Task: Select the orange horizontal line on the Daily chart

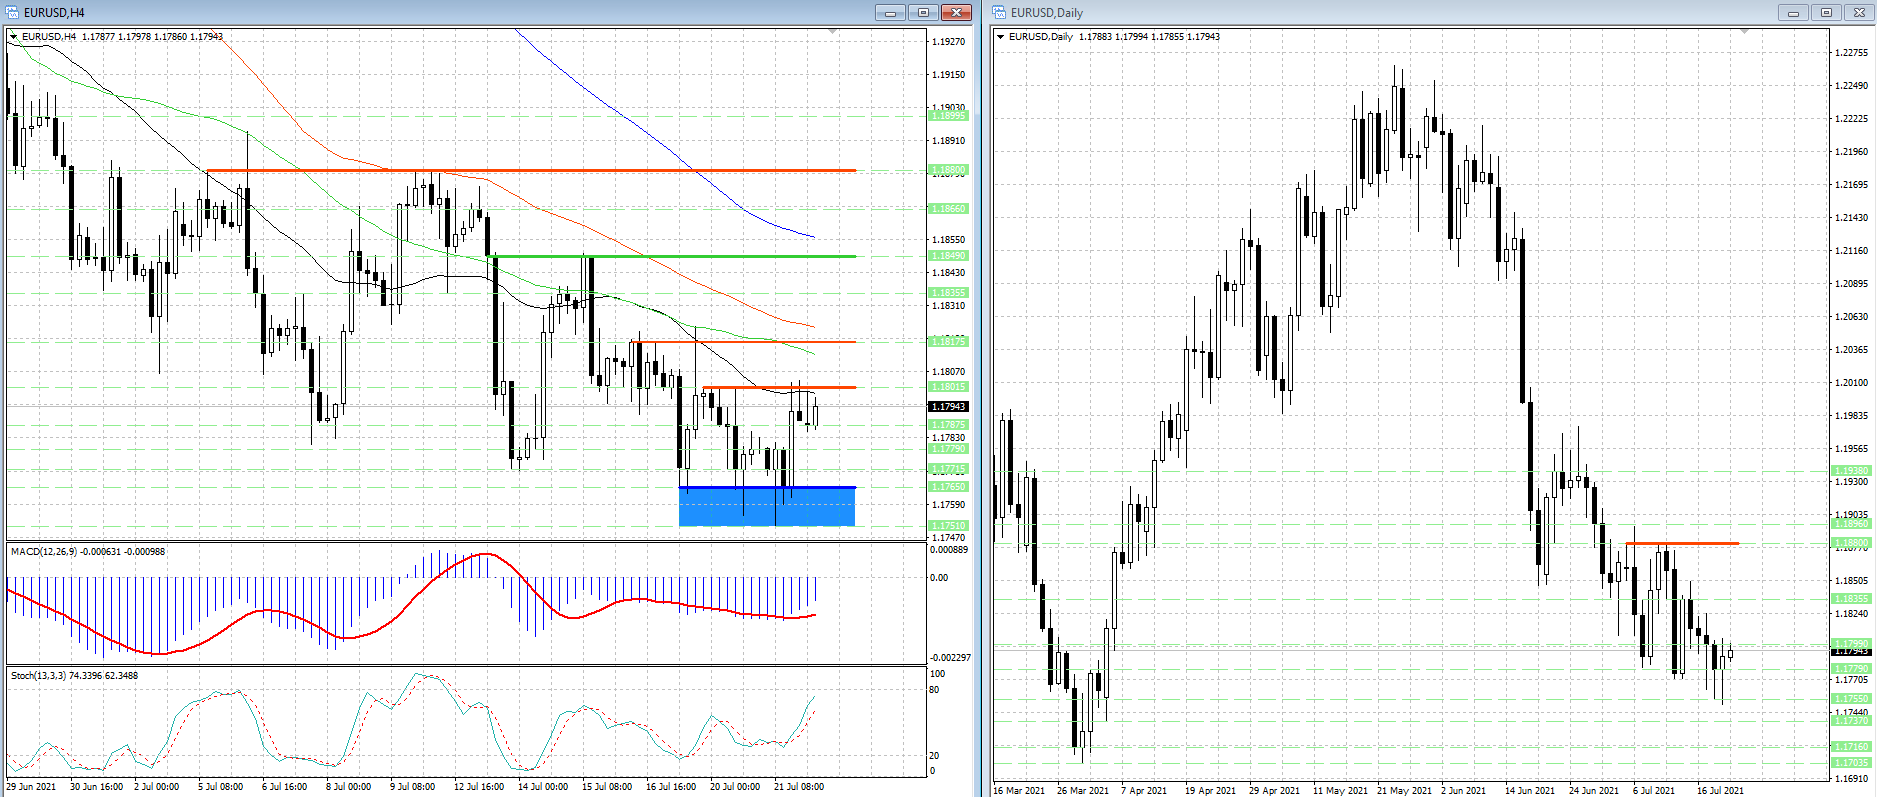Action: (1682, 543)
